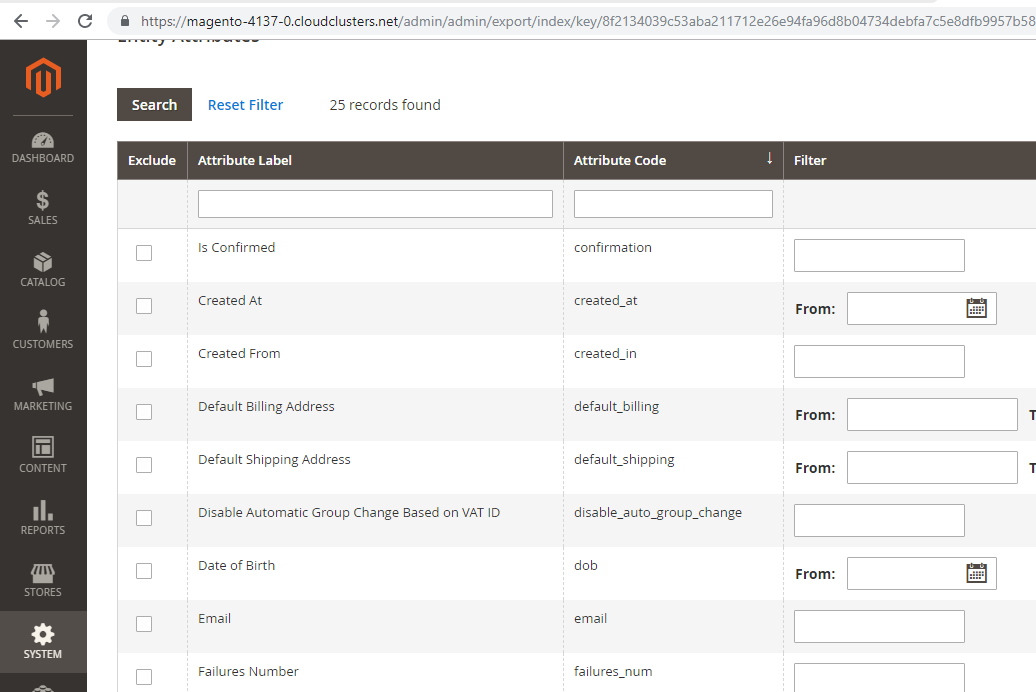This screenshot has height=692, width=1036.
Task: Open the Sales menu icon
Action: [x=43, y=202]
